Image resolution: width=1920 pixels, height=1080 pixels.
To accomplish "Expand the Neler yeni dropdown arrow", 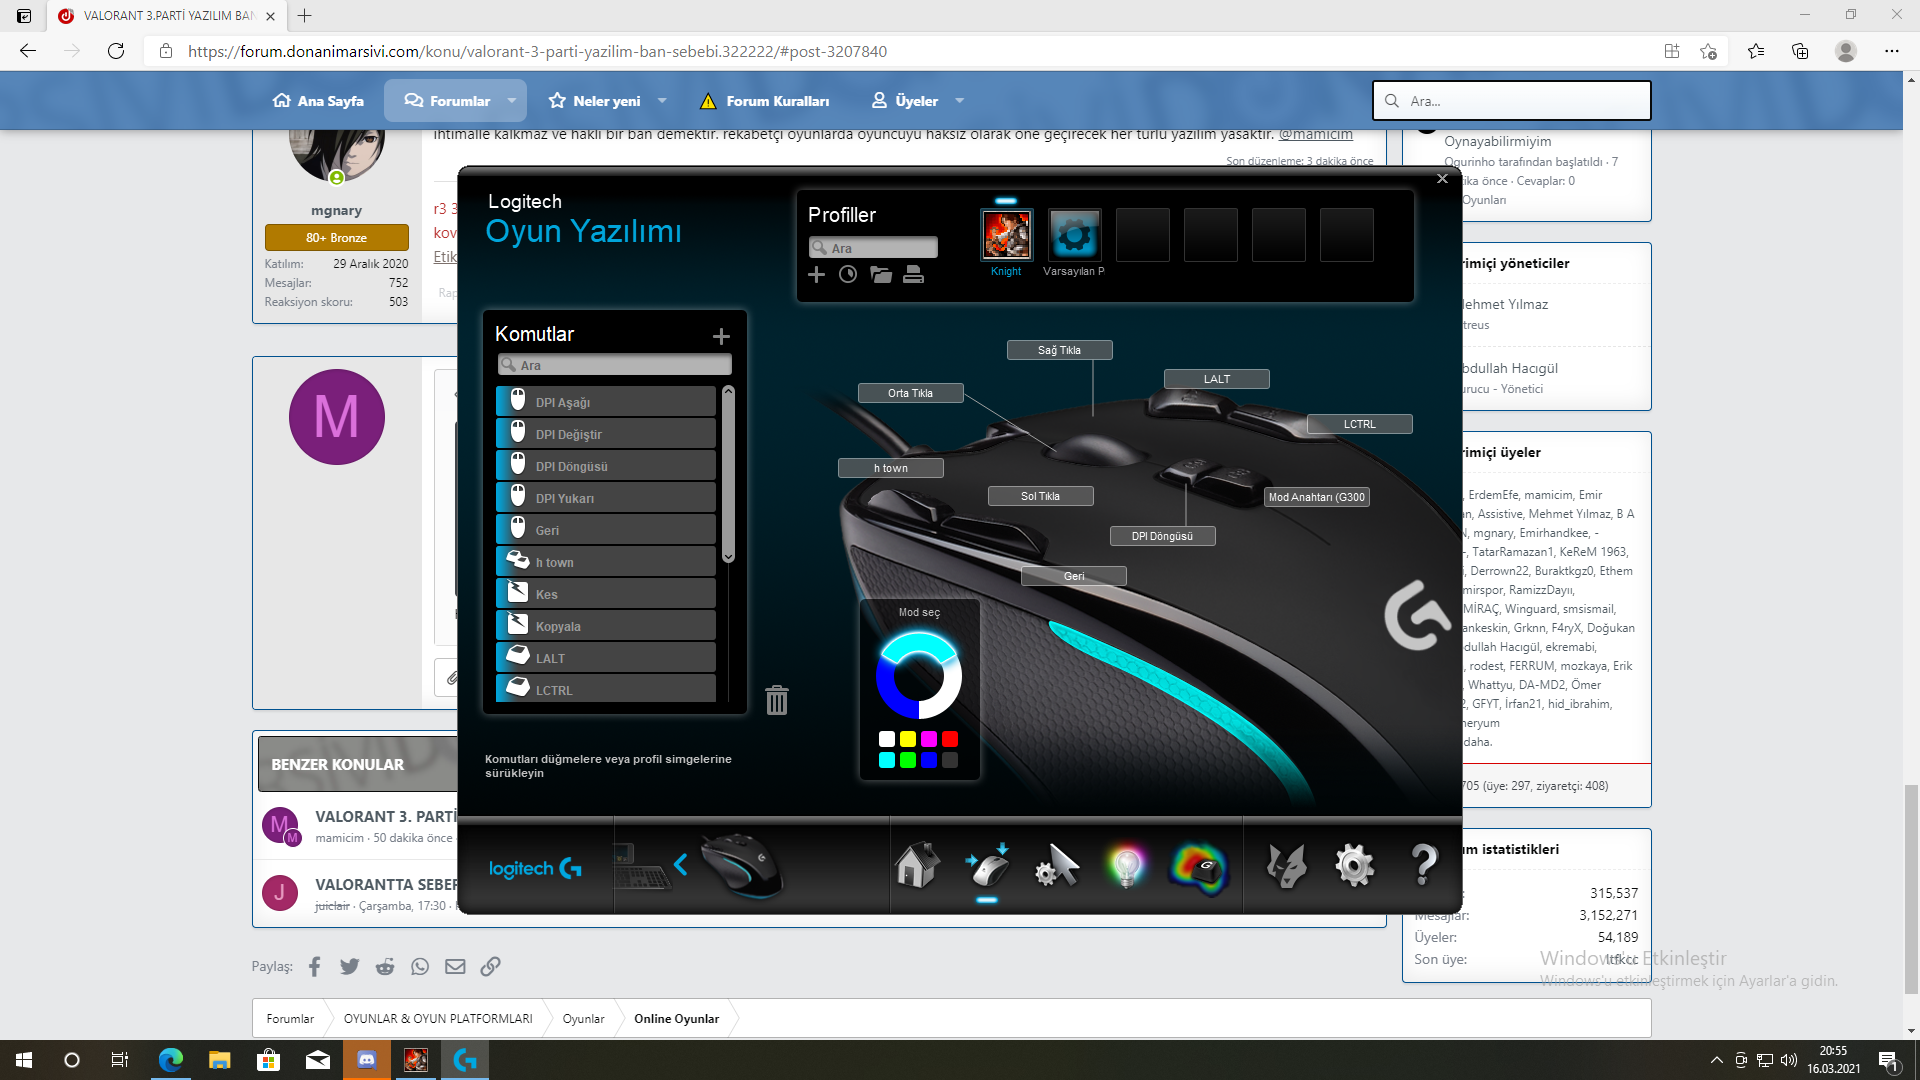I will 662,101.
